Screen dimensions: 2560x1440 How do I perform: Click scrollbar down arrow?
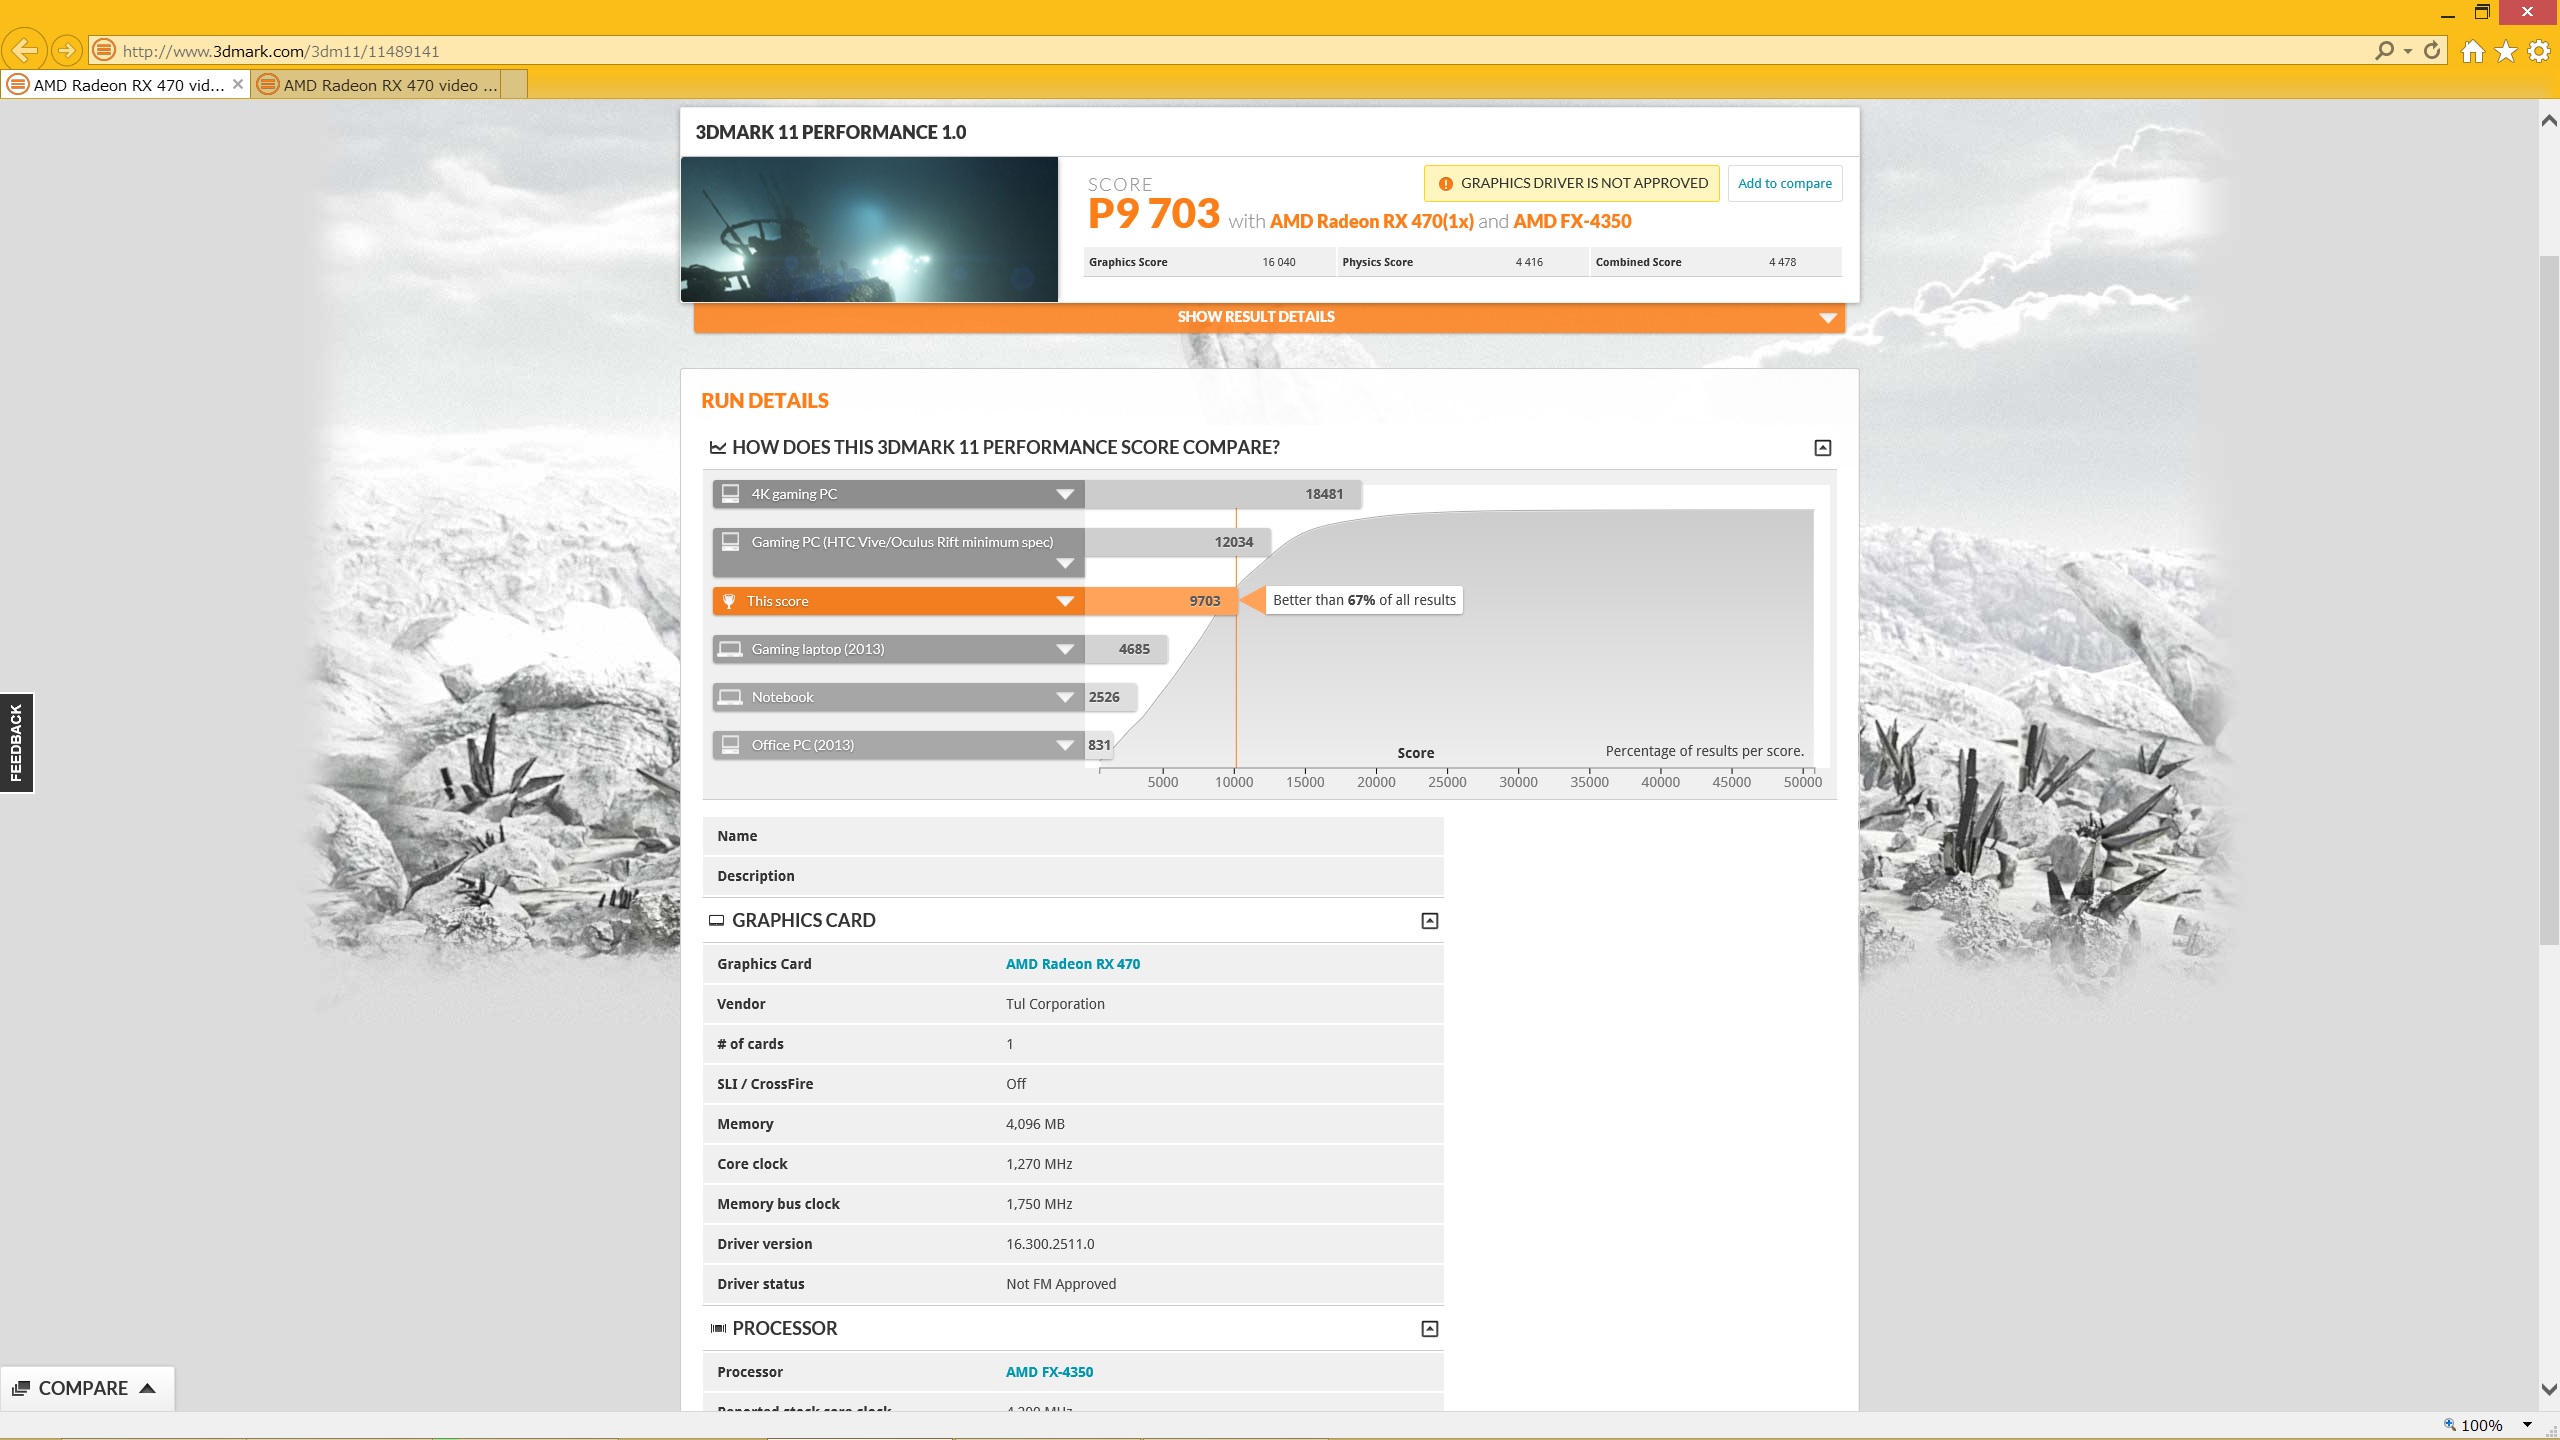coord(2549,1390)
